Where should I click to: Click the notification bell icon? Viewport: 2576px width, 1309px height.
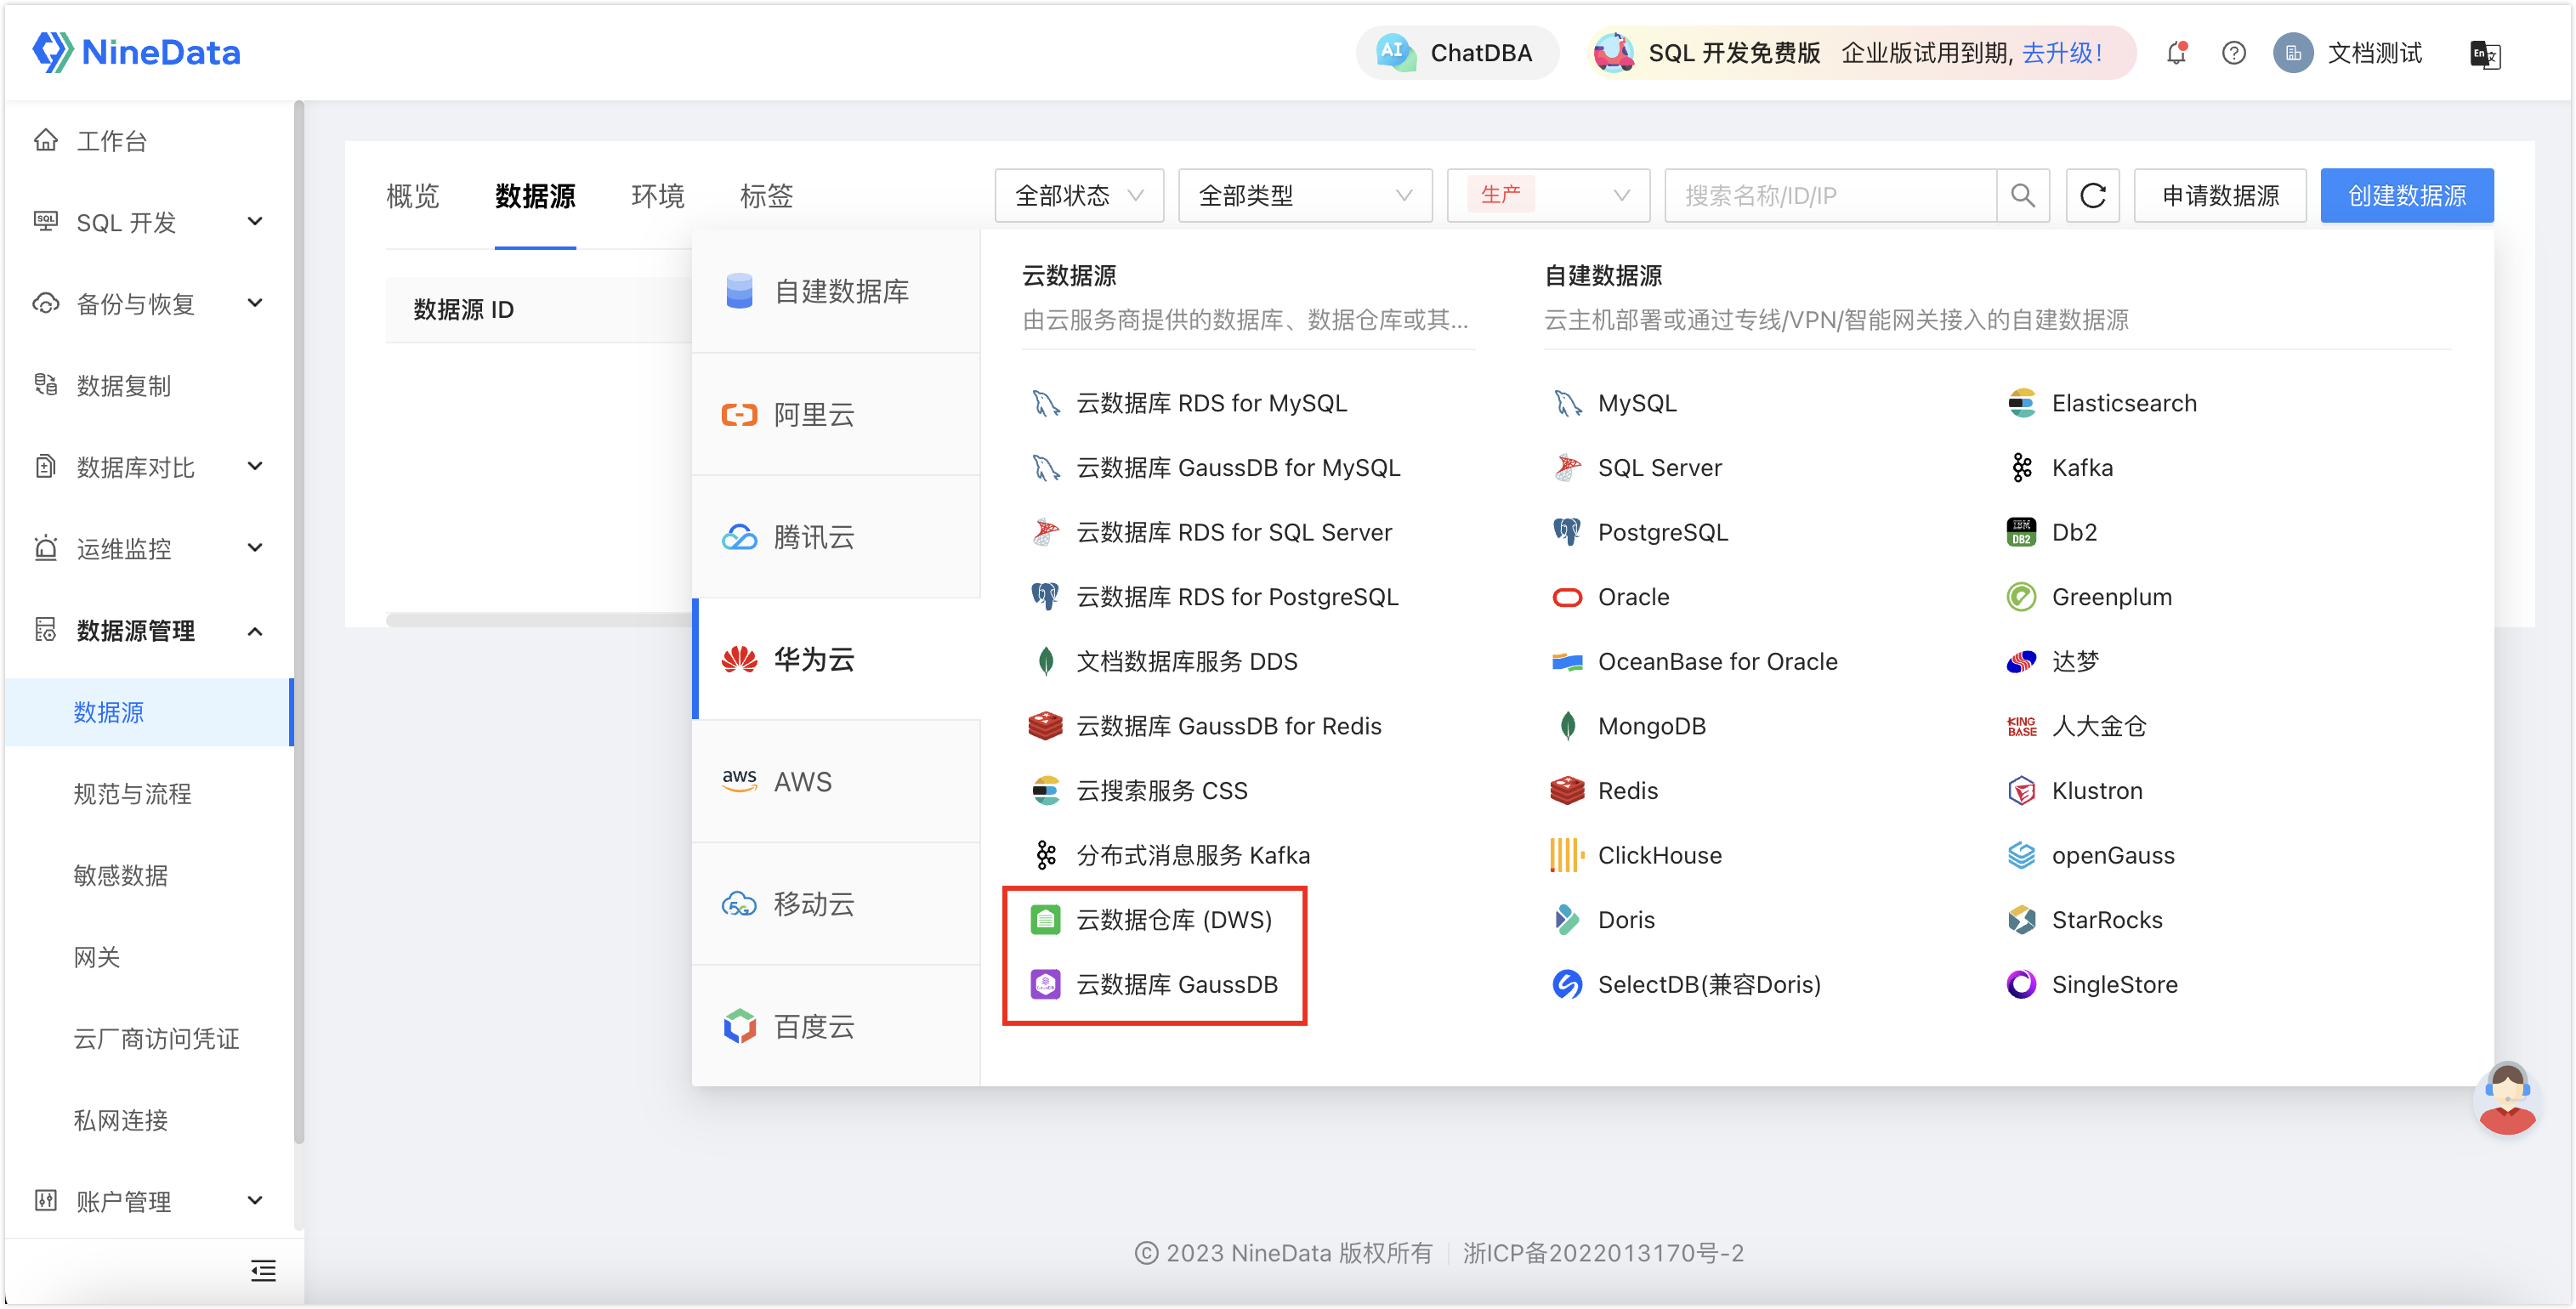click(2176, 53)
